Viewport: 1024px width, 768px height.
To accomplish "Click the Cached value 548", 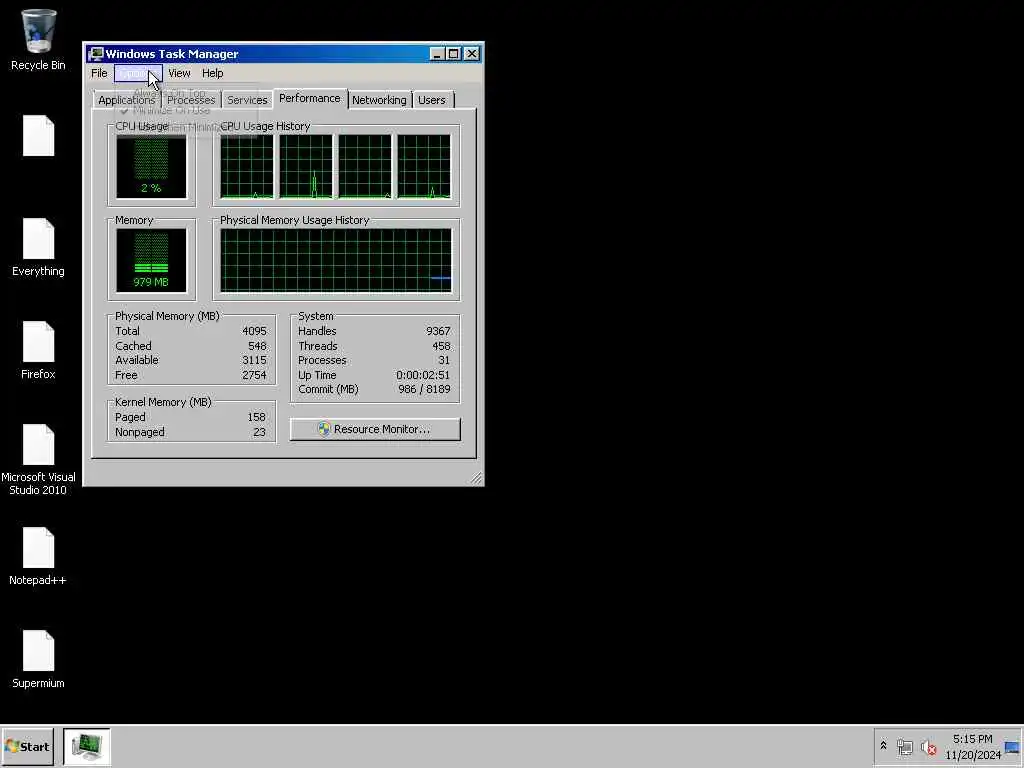I will pyautogui.click(x=257, y=346).
